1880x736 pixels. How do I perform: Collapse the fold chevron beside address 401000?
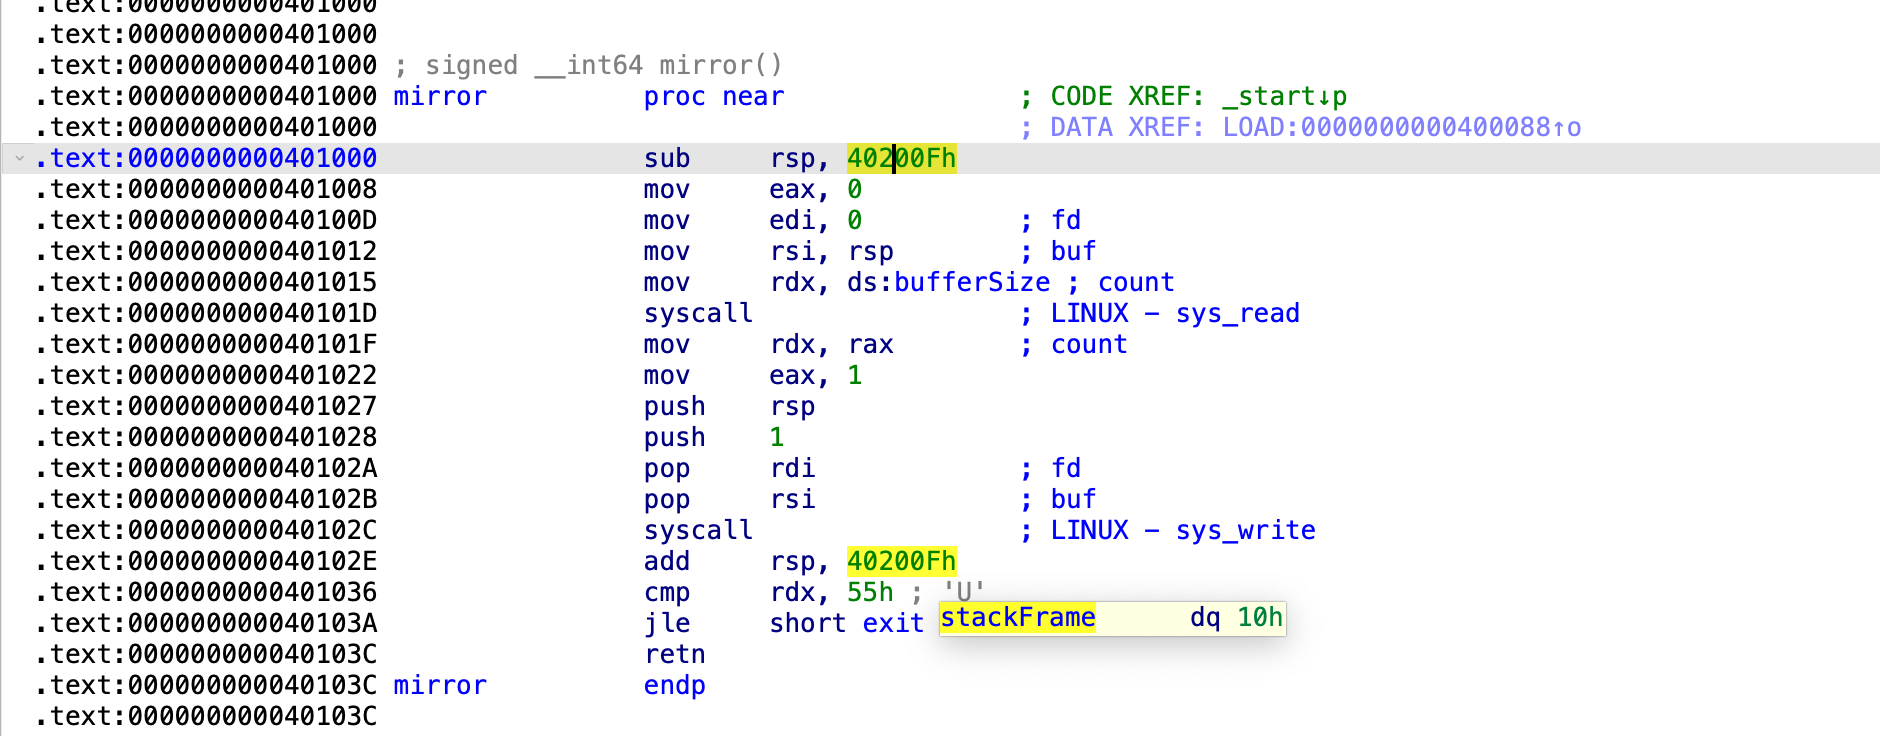click(x=19, y=158)
